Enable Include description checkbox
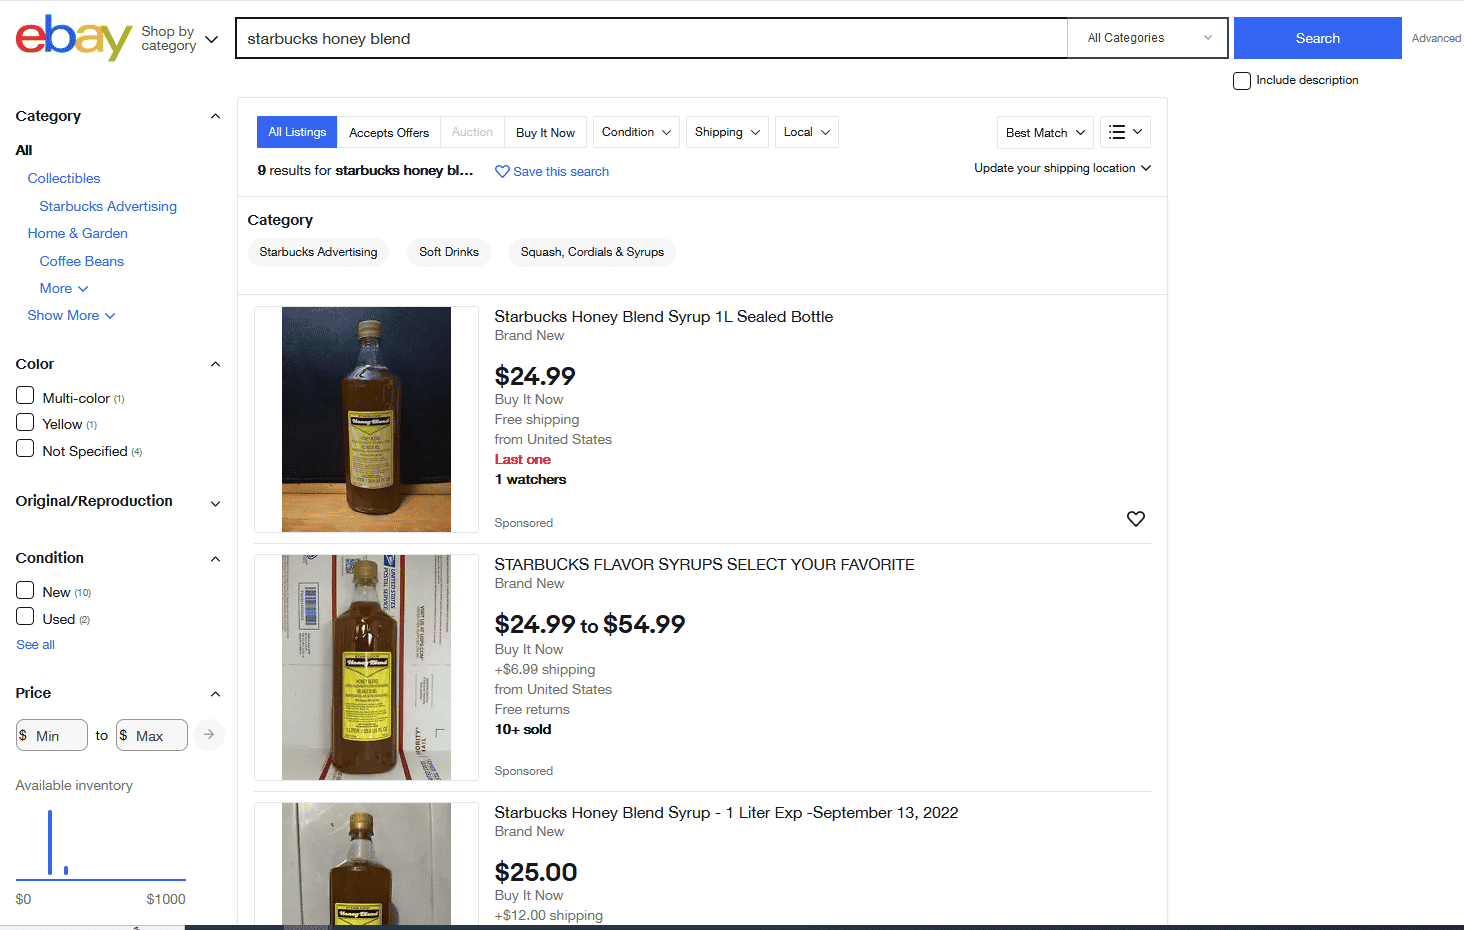 pos(1242,81)
